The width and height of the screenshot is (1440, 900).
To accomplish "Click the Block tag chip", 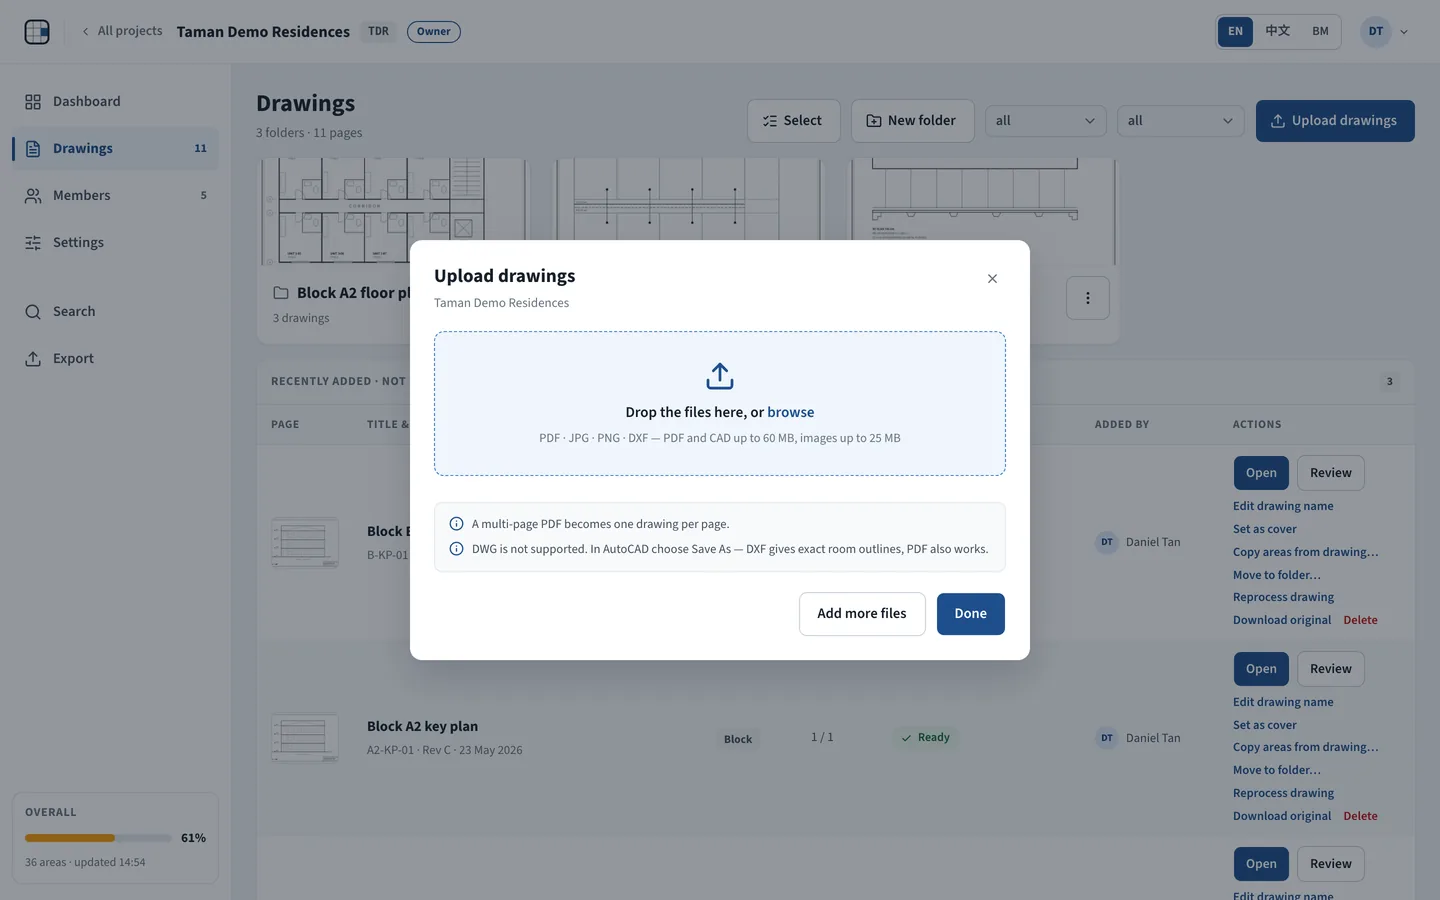I will (x=738, y=739).
